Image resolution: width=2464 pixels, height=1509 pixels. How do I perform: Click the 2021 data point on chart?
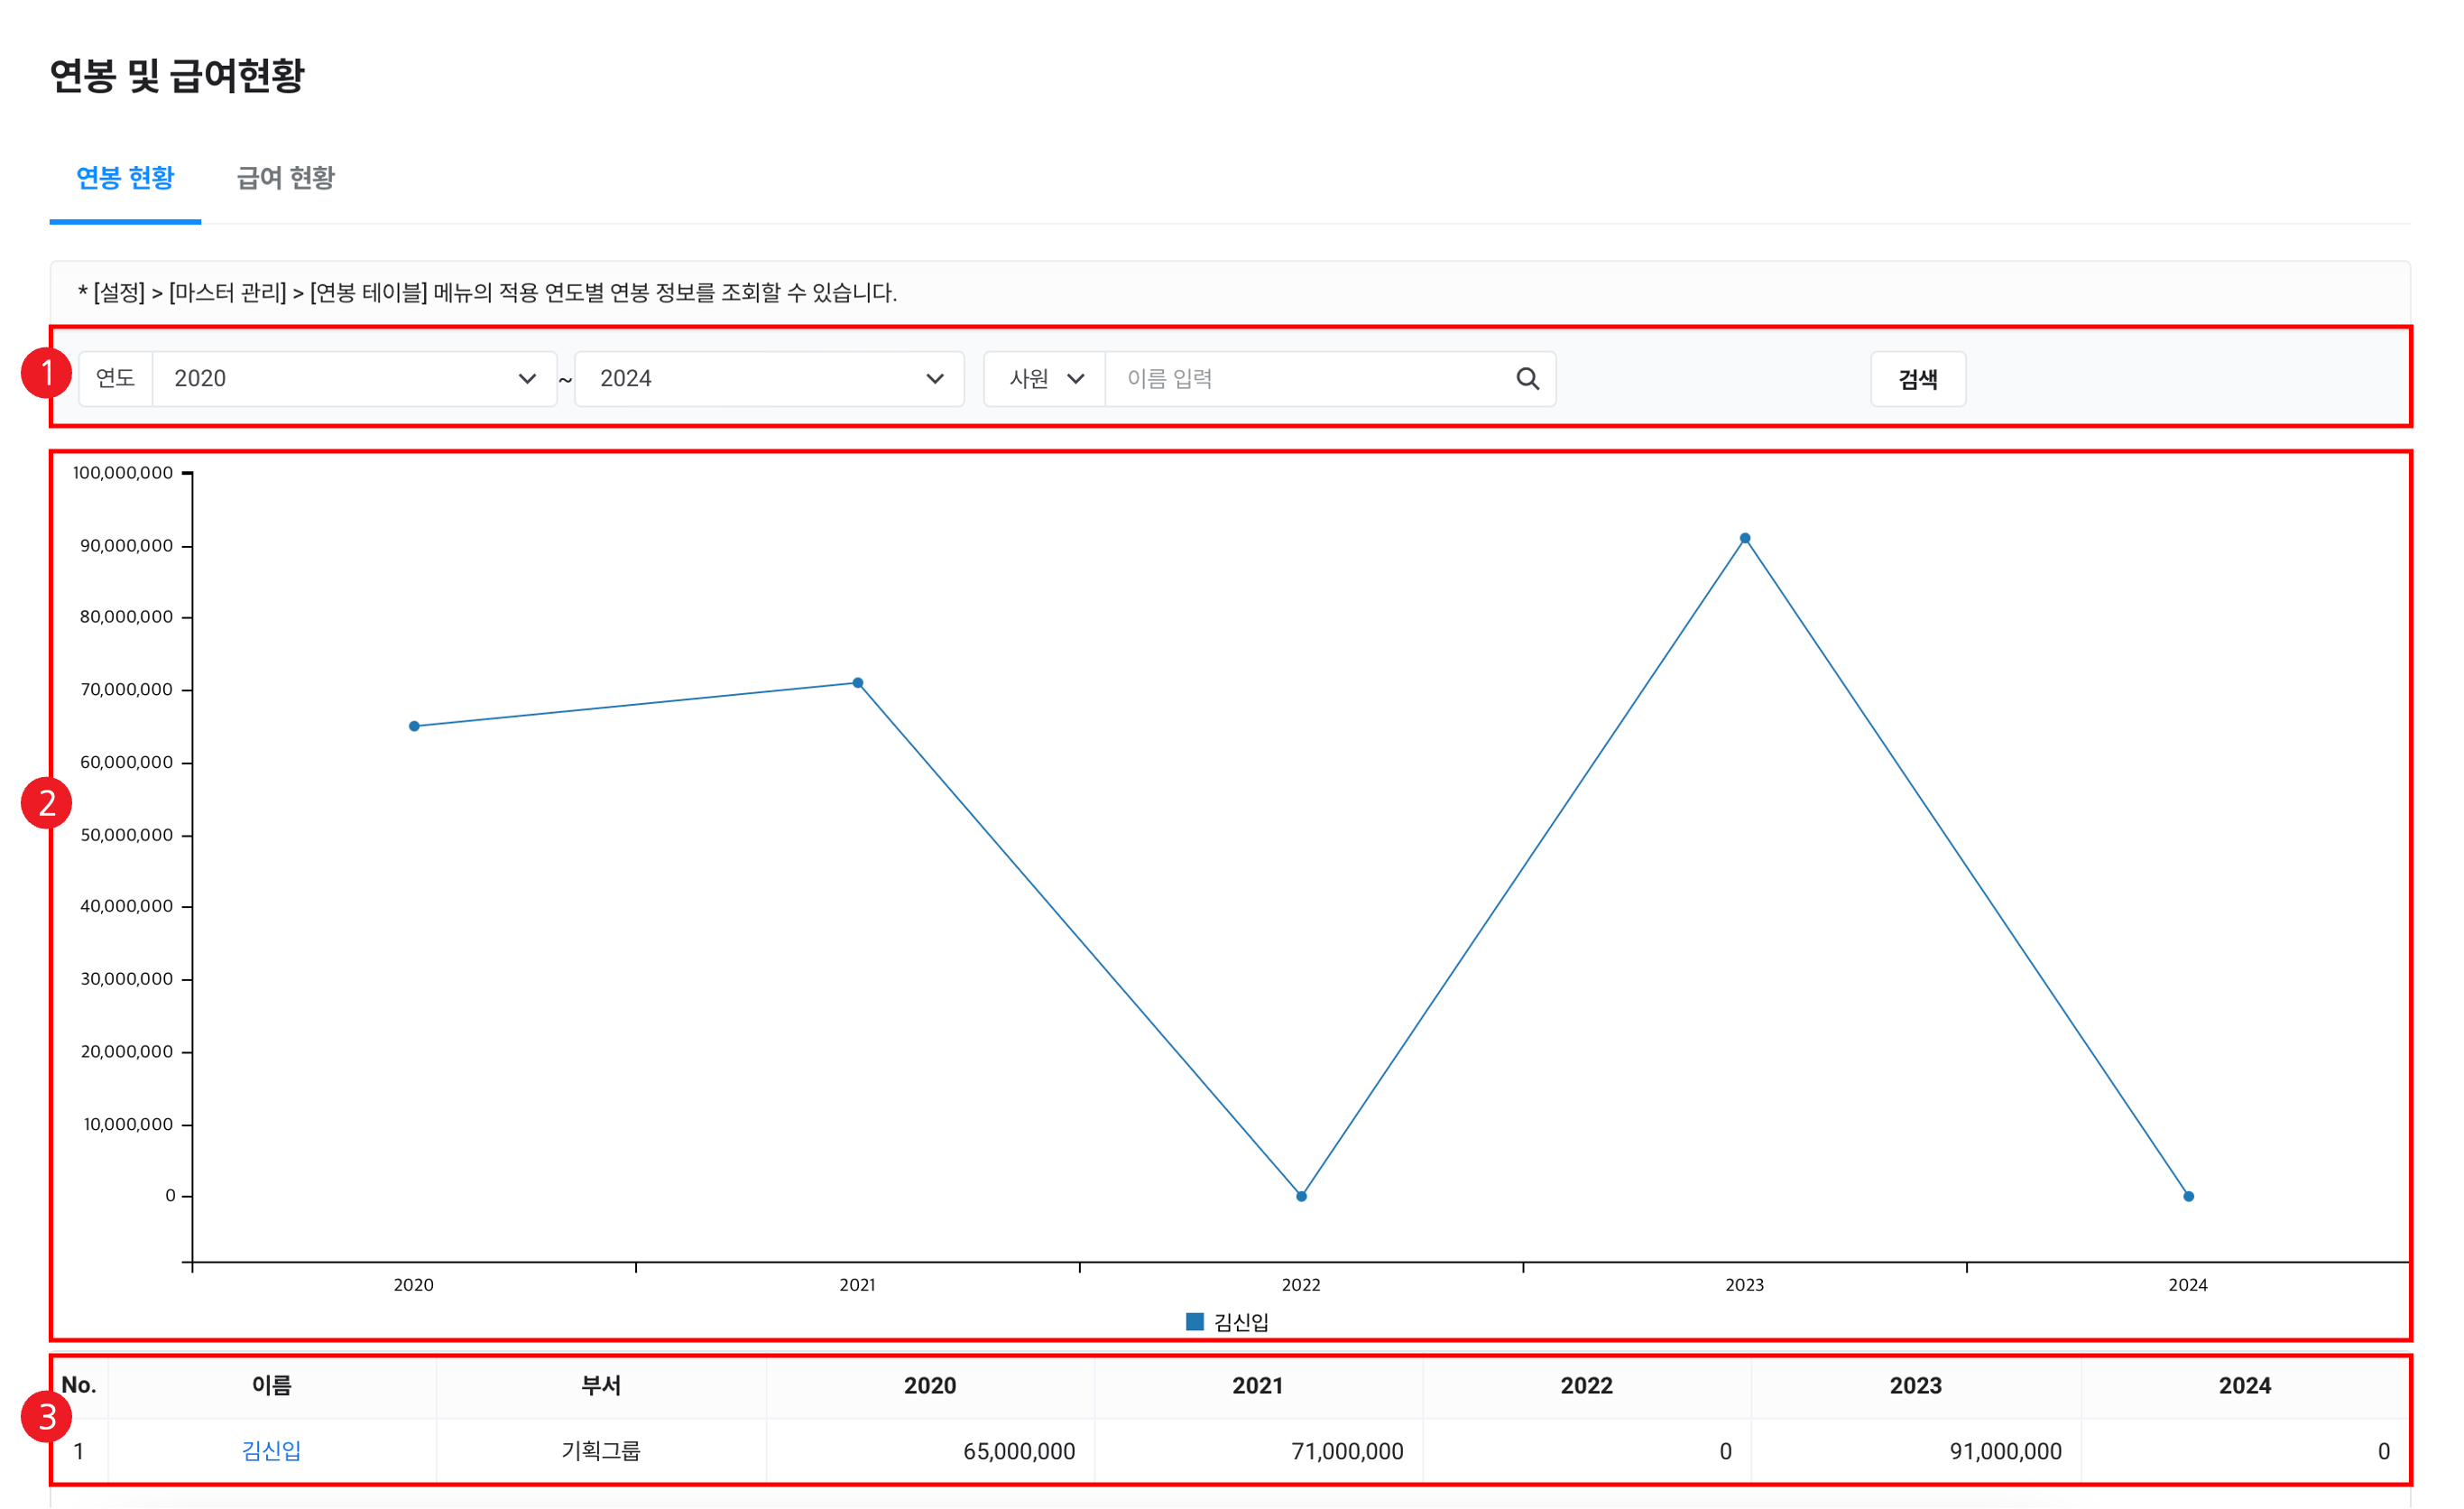(x=858, y=683)
